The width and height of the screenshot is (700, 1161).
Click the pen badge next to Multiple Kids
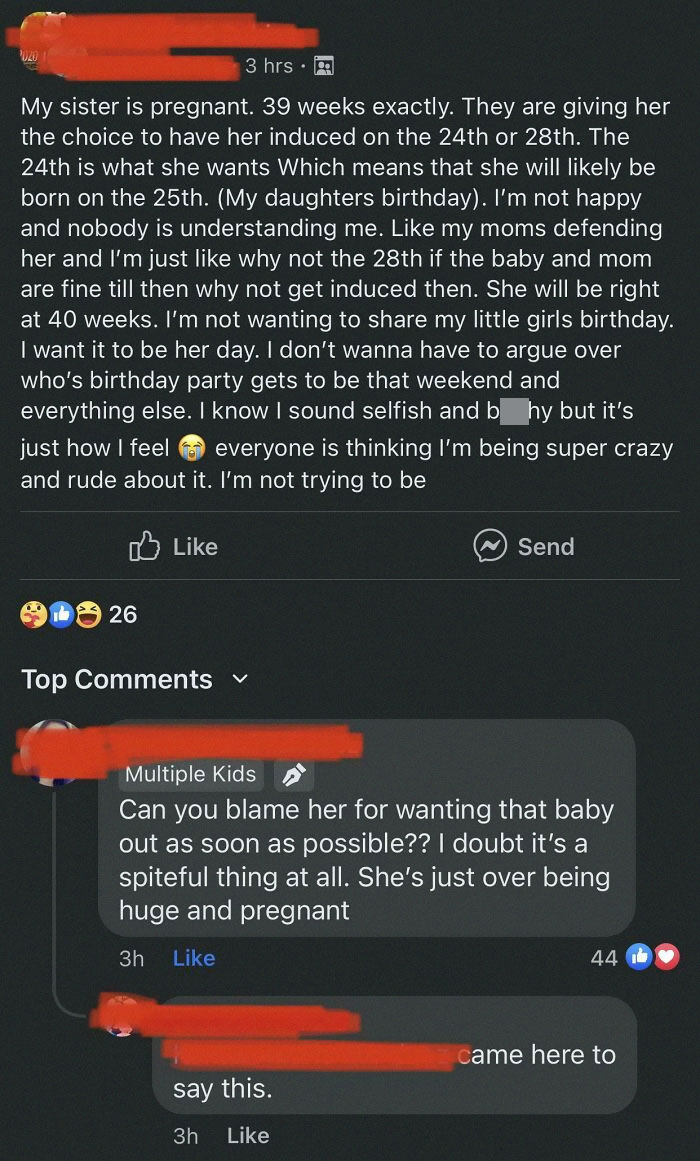click(294, 772)
